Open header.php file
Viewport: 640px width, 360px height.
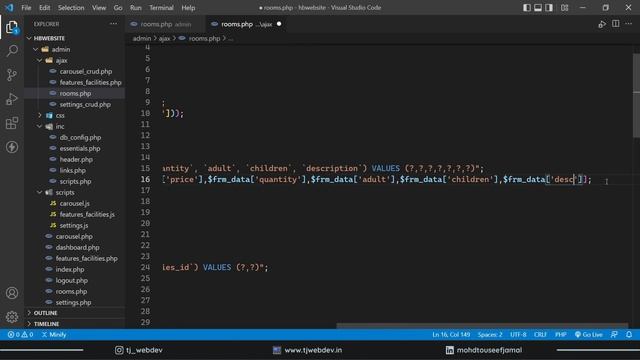(x=76, y=160)
